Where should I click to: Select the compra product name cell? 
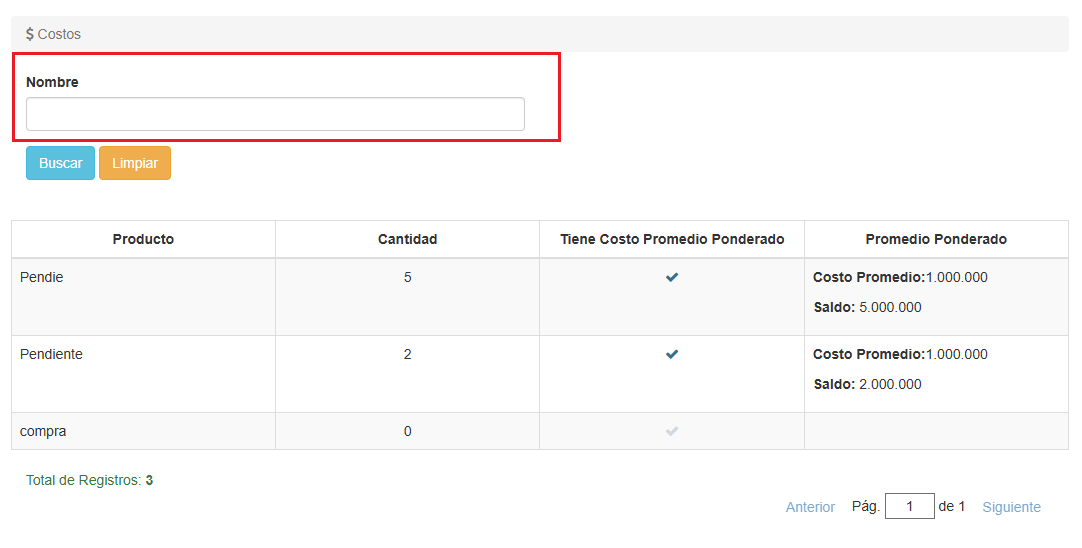point(43,431)
